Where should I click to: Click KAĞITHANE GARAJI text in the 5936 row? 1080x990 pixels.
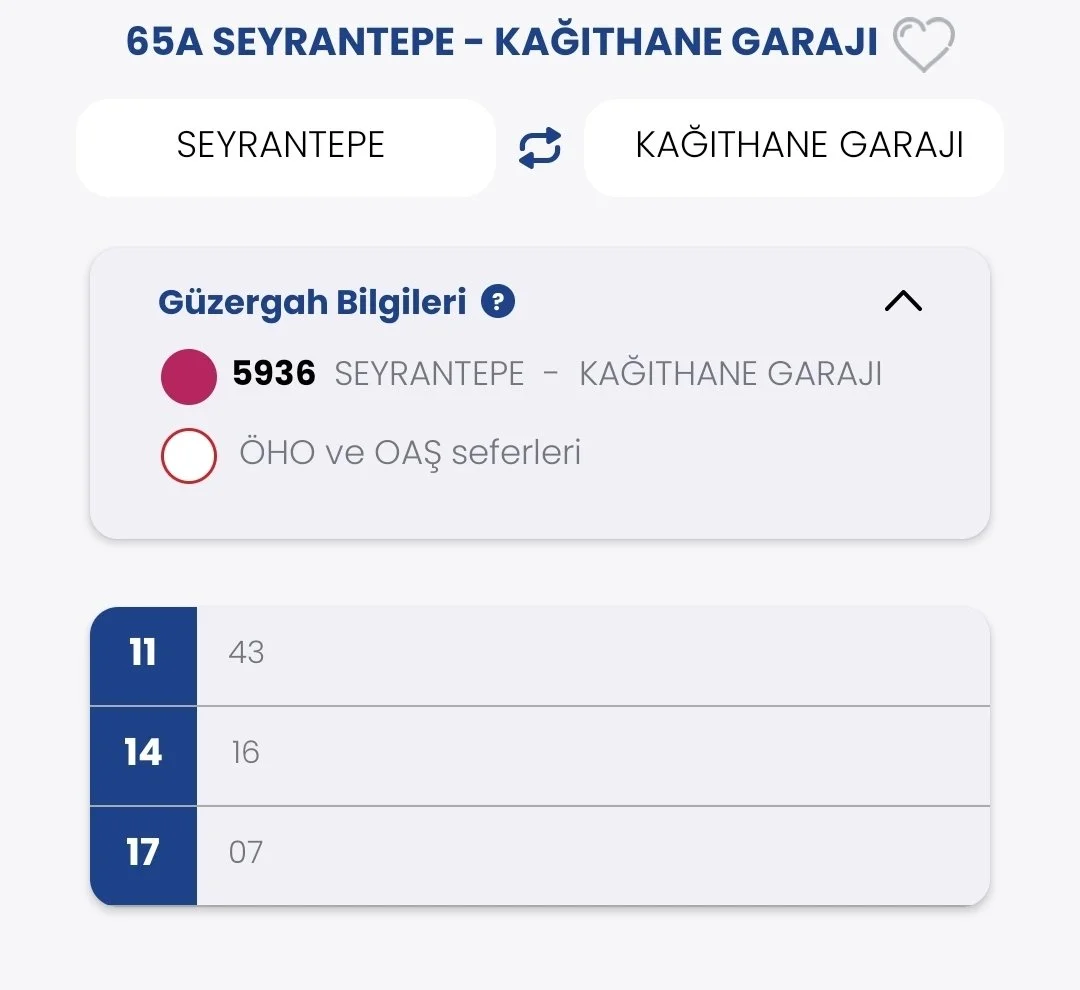[x=731, y=374]
